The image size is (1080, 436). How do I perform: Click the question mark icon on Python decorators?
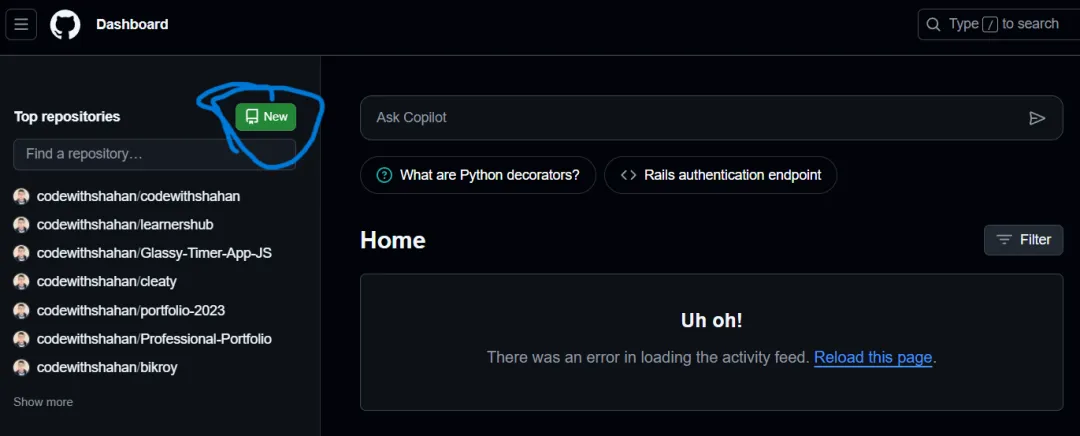click(x=384, y=175)
